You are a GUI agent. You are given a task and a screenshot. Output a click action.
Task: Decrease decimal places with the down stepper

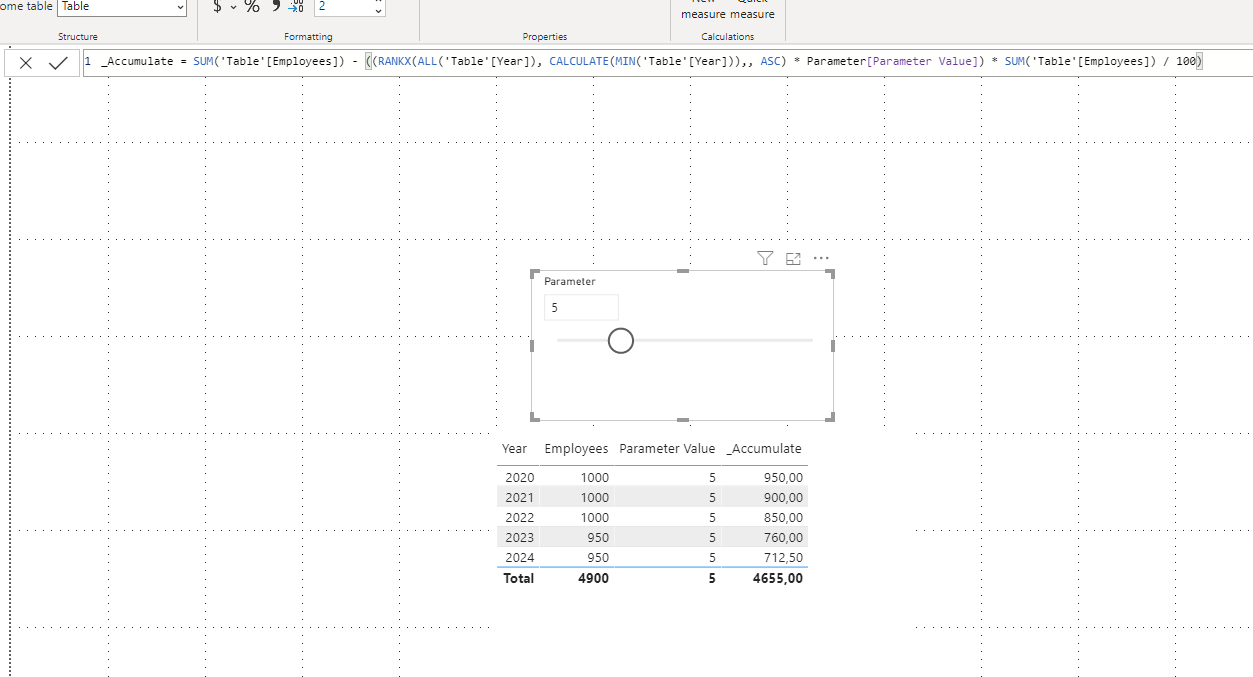pos(378,11)
